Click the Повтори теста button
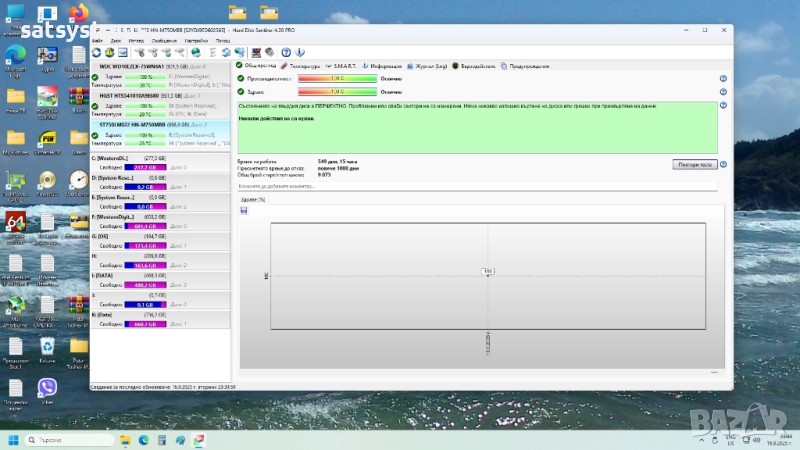 694,164
